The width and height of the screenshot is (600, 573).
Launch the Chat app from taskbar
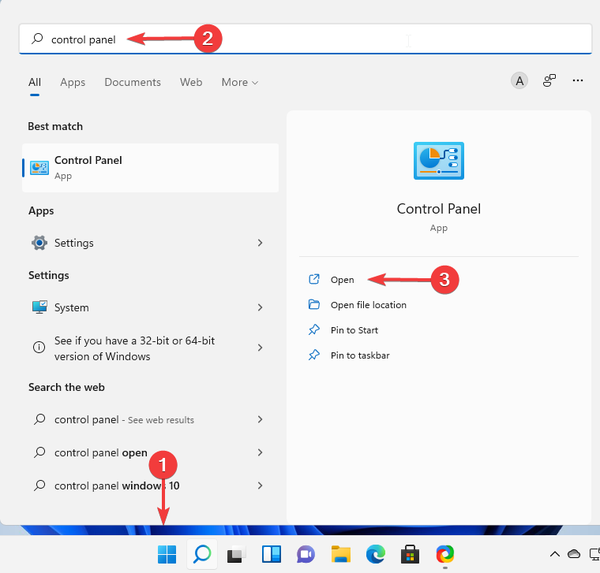(305, 554)
